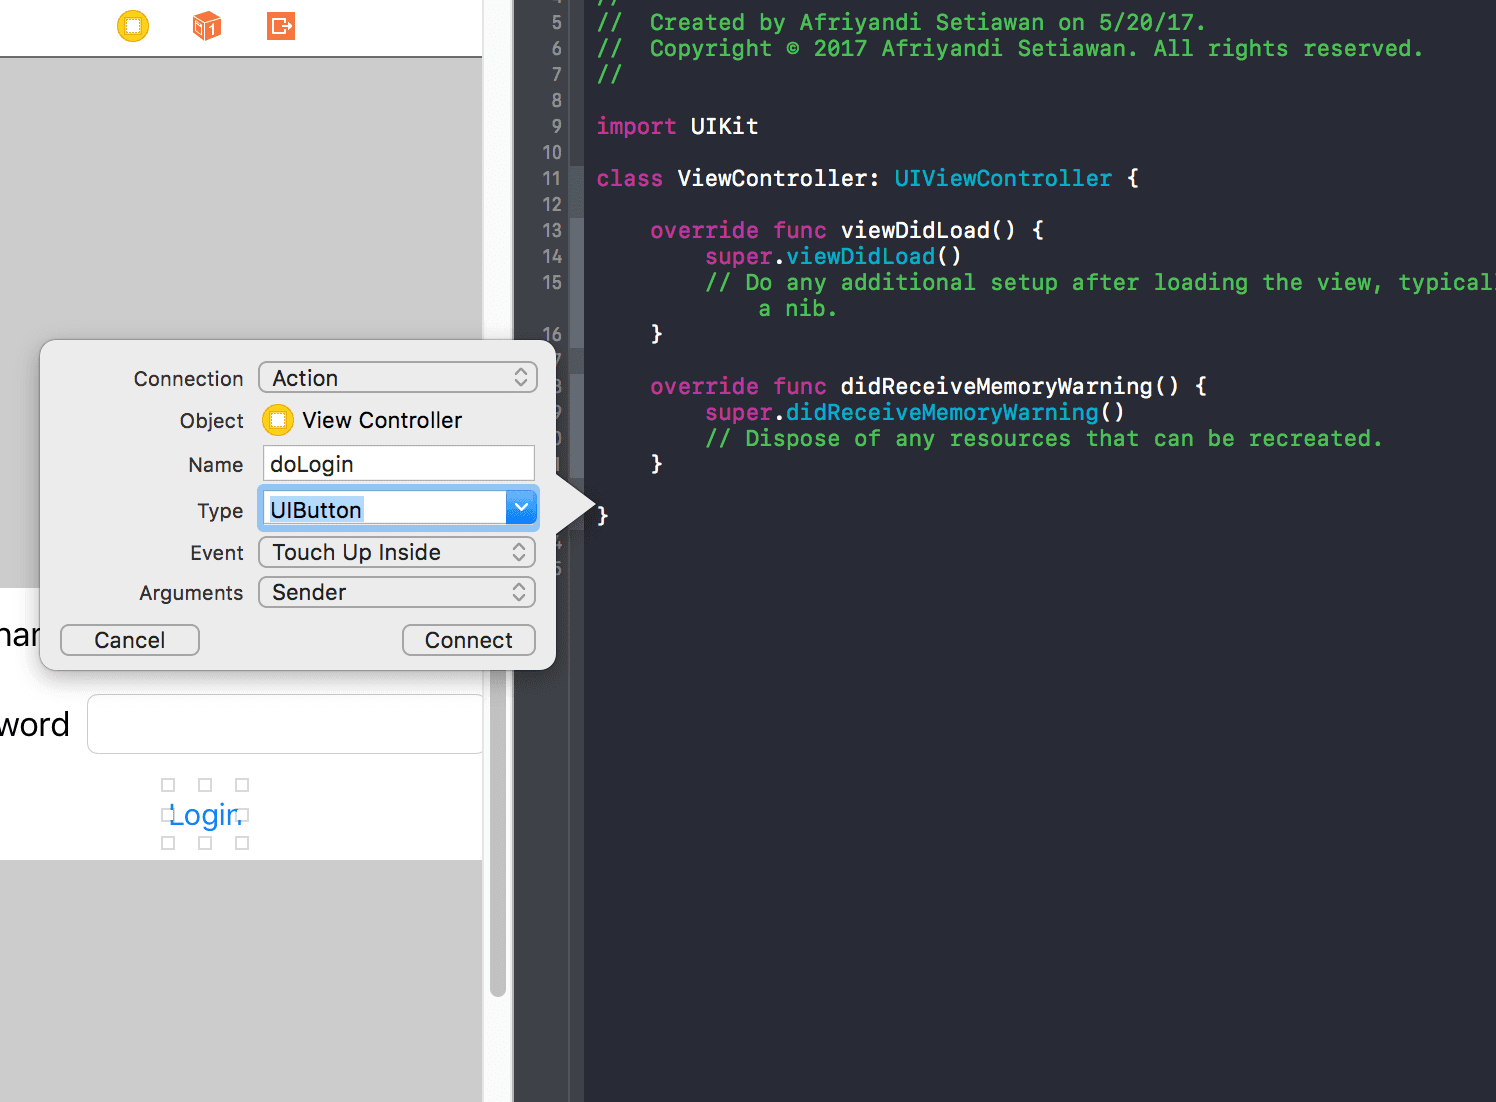
Task: Click 'viewDidLoad()' in the override func line
Action: [x=928, y=230]
